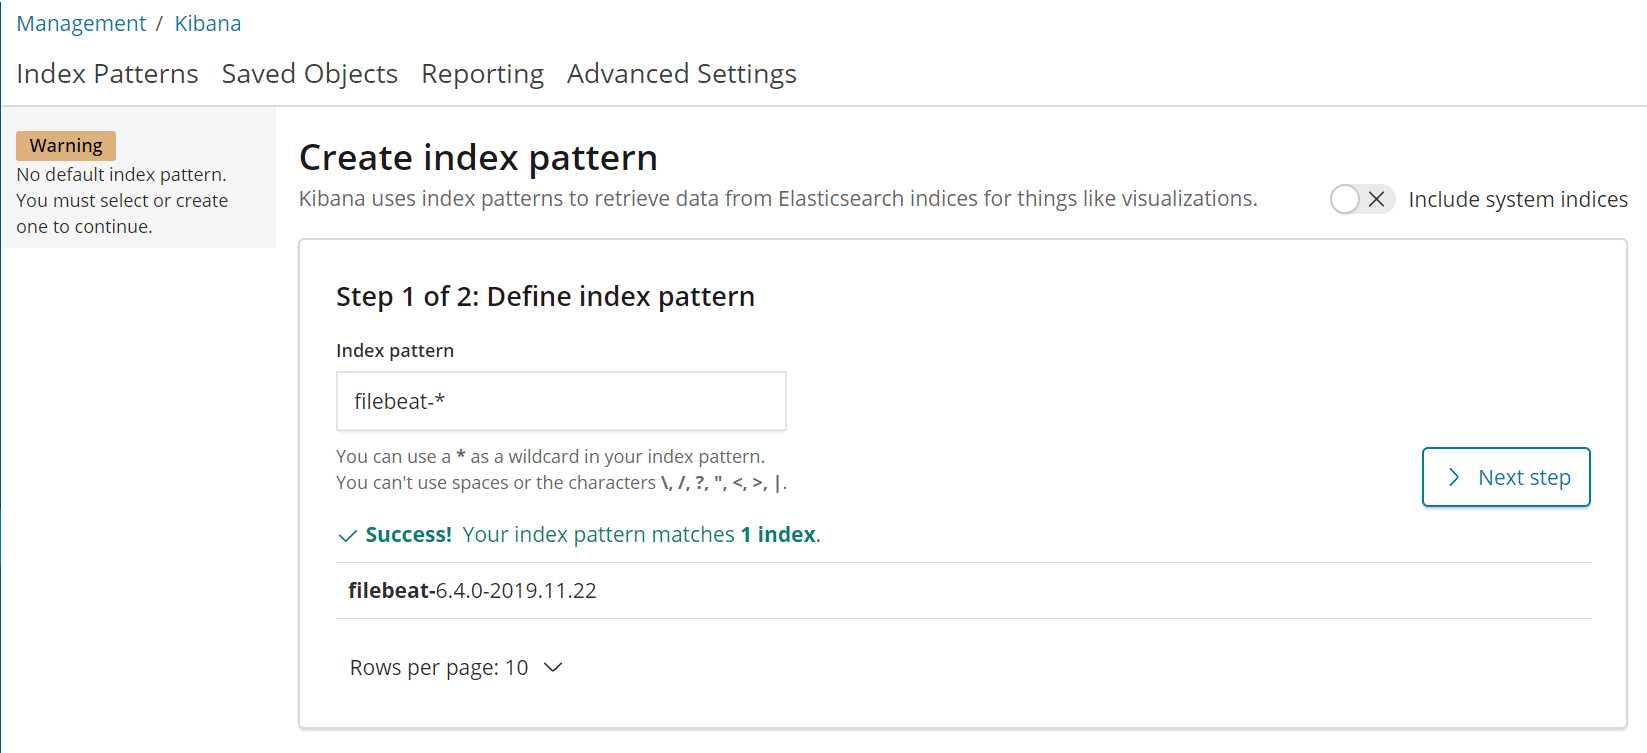1647x753 pixels.
Task: Click the Include system indices label
Action: pyautogui.click(x=1517, y=200)
